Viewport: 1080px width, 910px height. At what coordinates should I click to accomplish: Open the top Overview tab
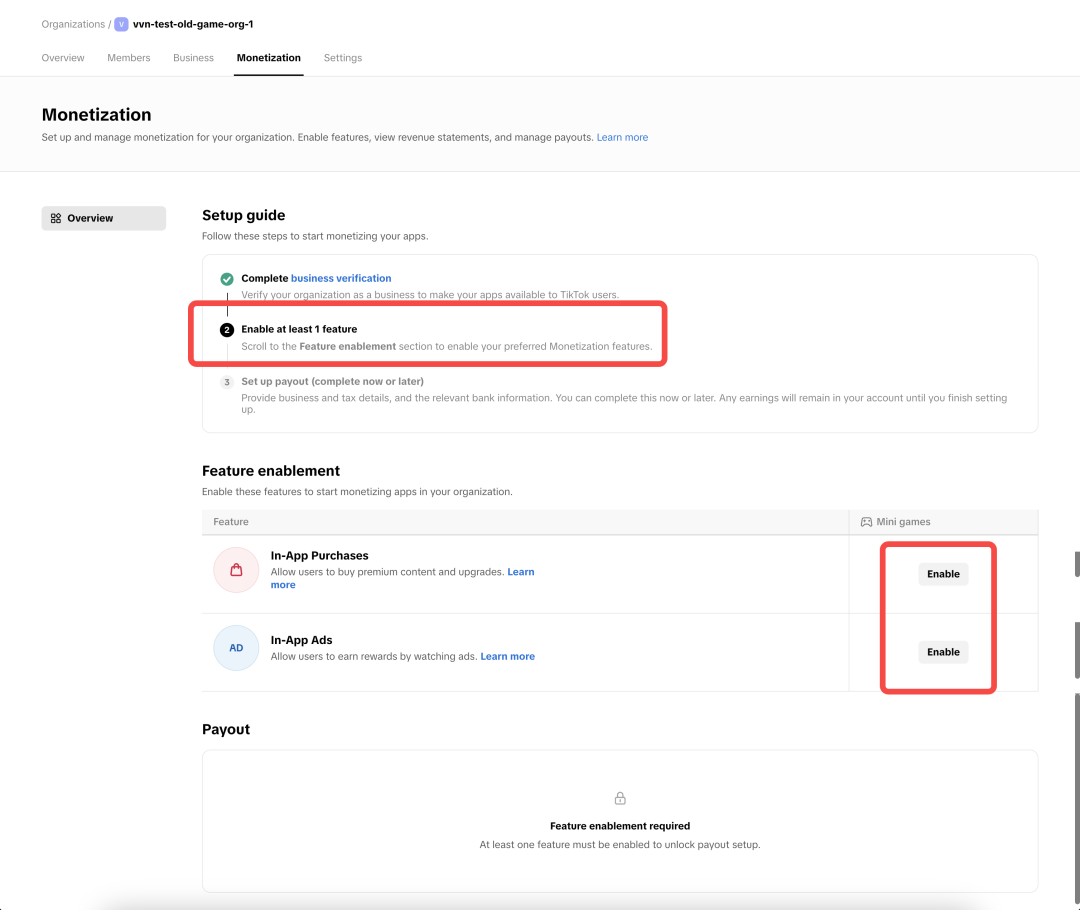(x=63, y=58)
